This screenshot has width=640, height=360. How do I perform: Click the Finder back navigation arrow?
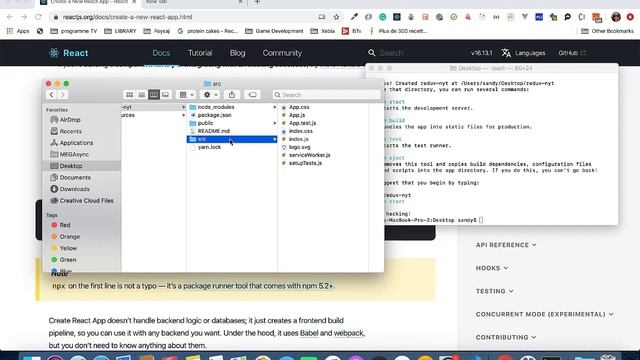[51, 95]
